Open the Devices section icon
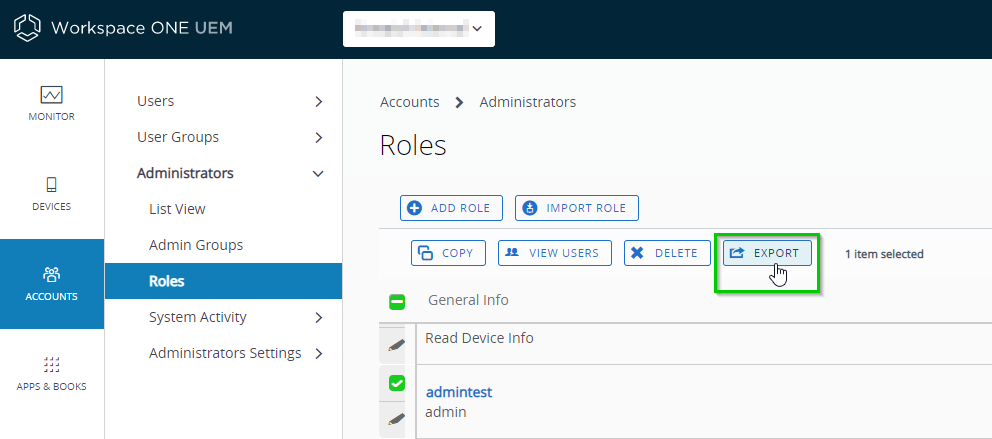992x439 pixels. (x=52, y=184)
